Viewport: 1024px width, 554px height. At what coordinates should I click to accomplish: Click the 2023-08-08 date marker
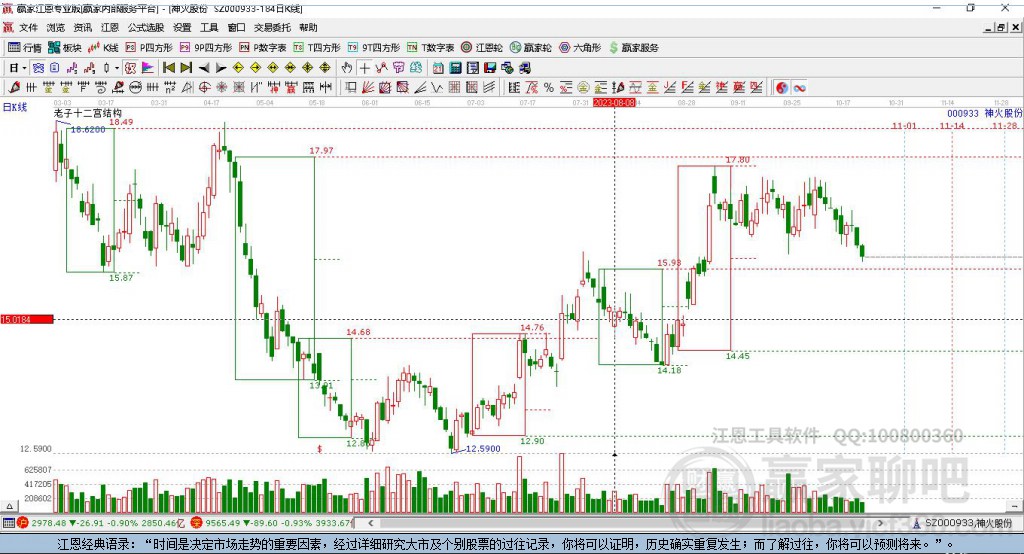614,103
